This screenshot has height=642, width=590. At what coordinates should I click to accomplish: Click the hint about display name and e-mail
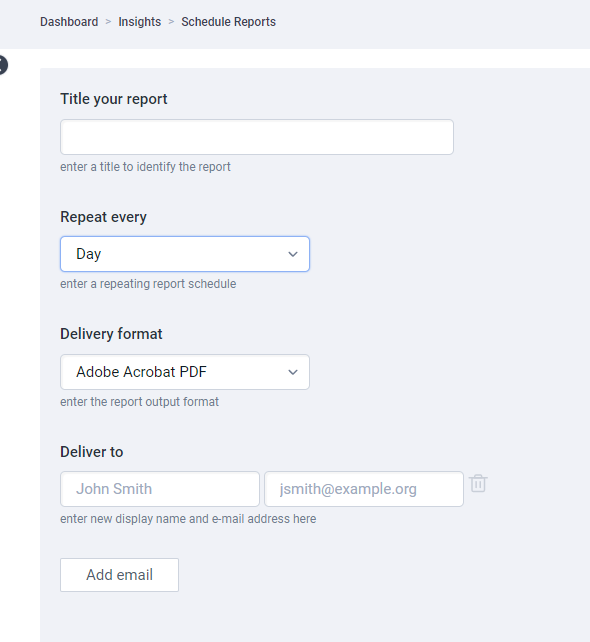coord(188,519)
